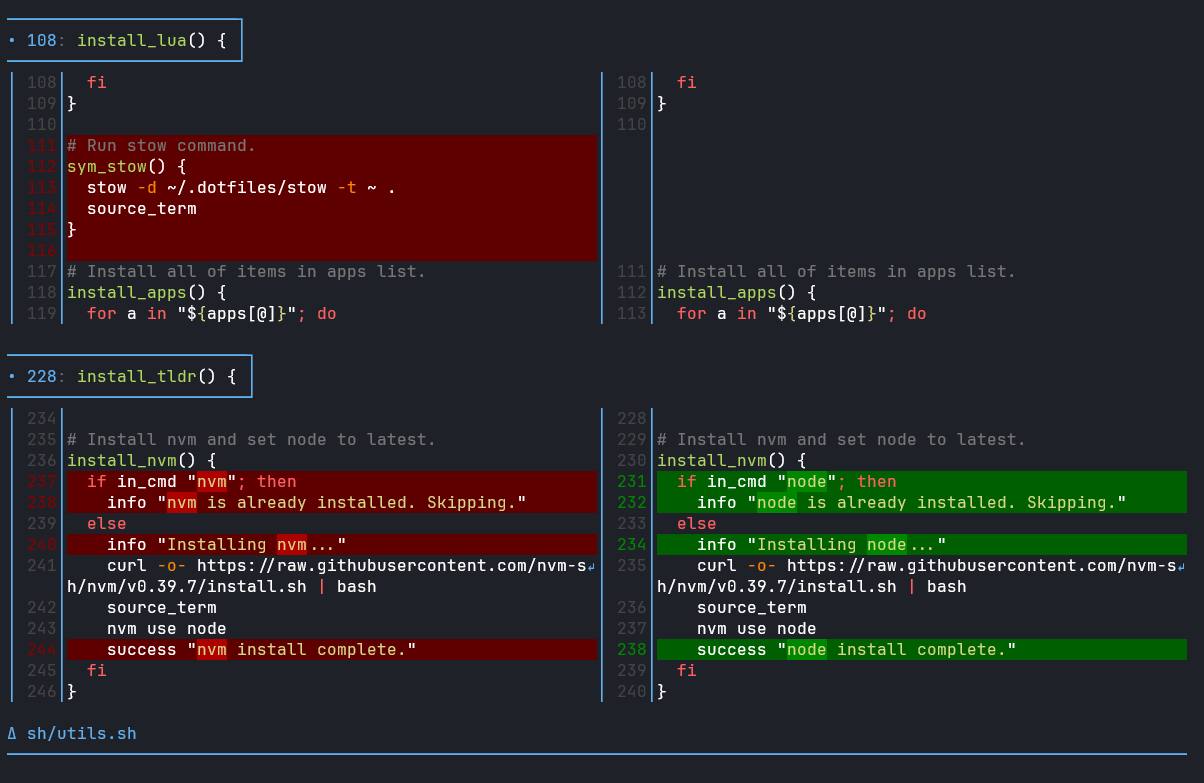This screenshot has width=1204, height=783.
Task: Select the stow command on line 113
Action: (107, 187)
